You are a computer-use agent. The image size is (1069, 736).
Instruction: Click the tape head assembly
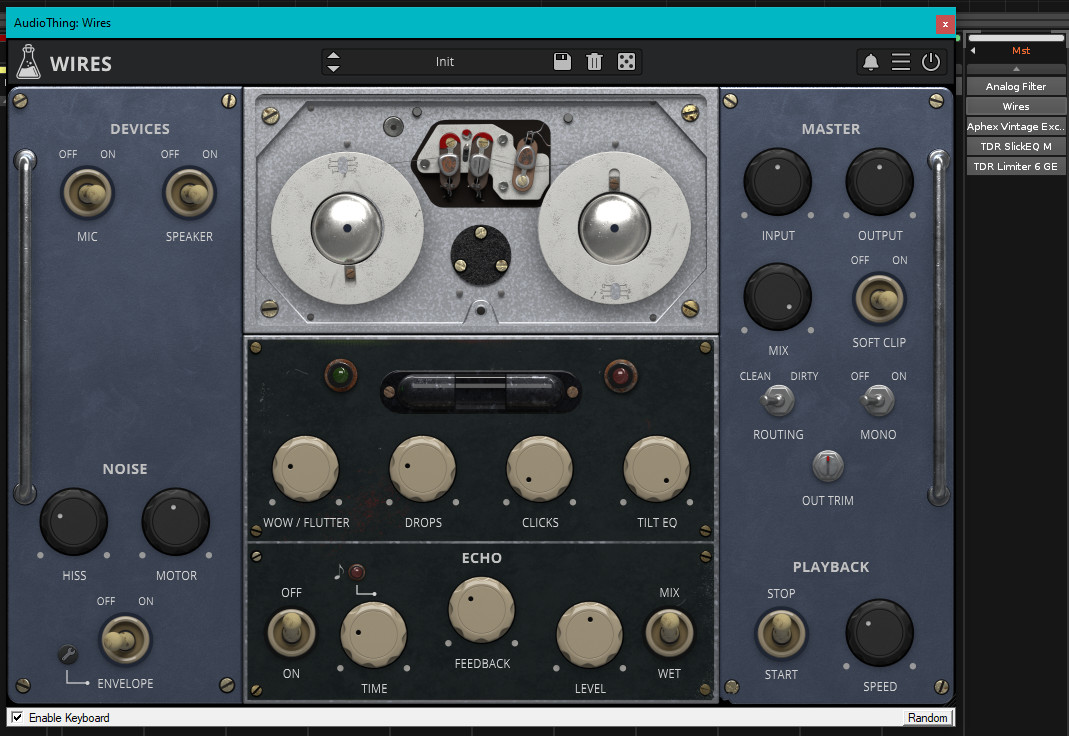pos(481,164)
